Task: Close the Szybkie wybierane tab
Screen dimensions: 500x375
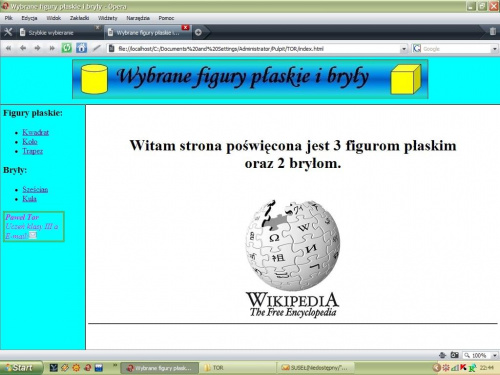Action: click(97, 27)
